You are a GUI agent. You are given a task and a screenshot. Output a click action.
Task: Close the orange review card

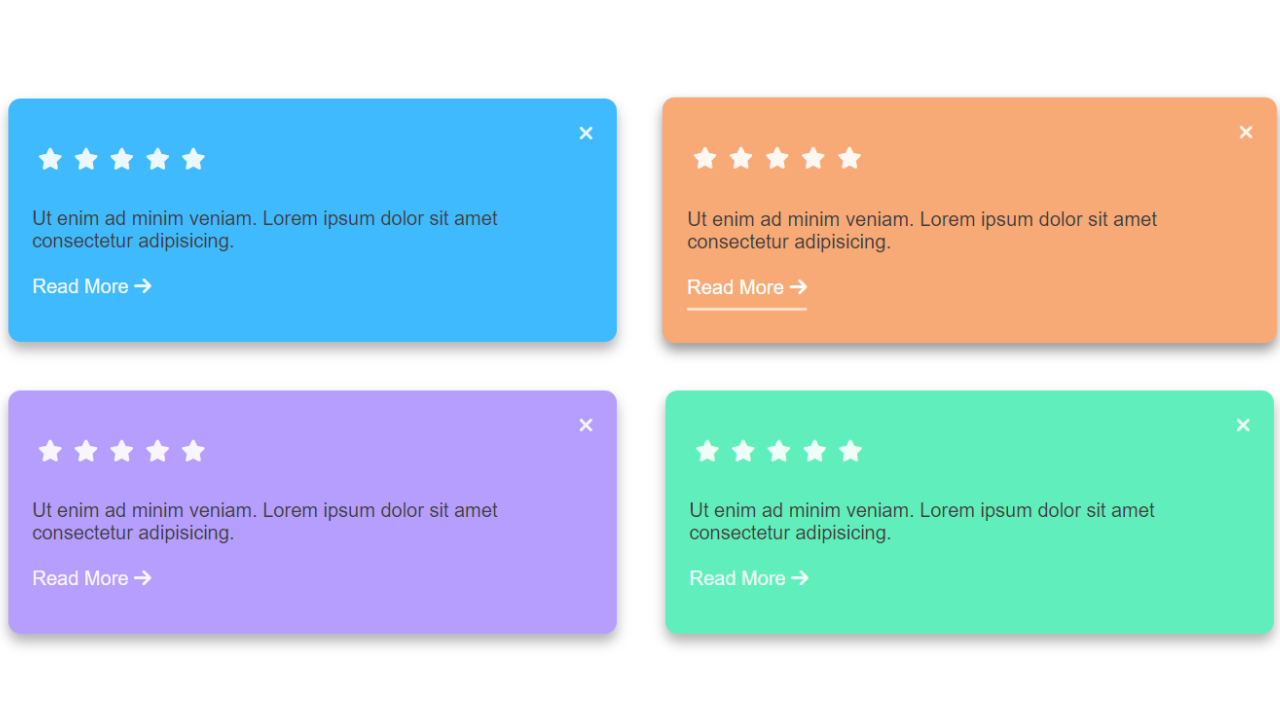(x=1246, y=132)
